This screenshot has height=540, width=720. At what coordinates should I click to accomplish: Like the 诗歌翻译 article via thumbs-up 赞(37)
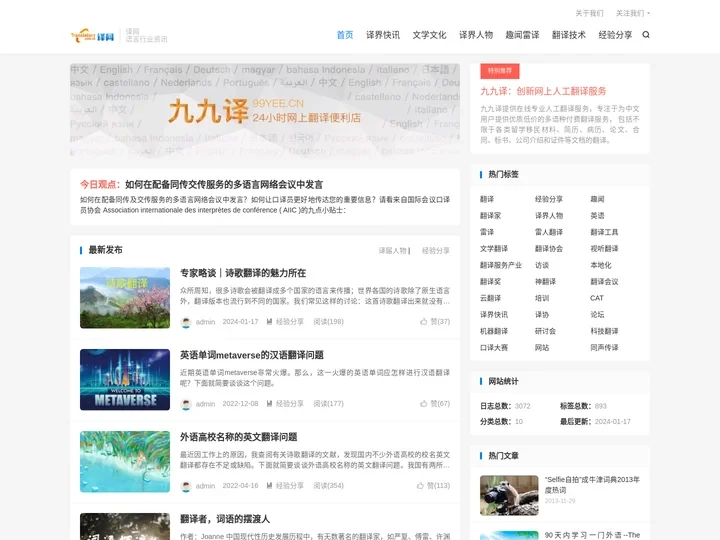click(435, 321)
